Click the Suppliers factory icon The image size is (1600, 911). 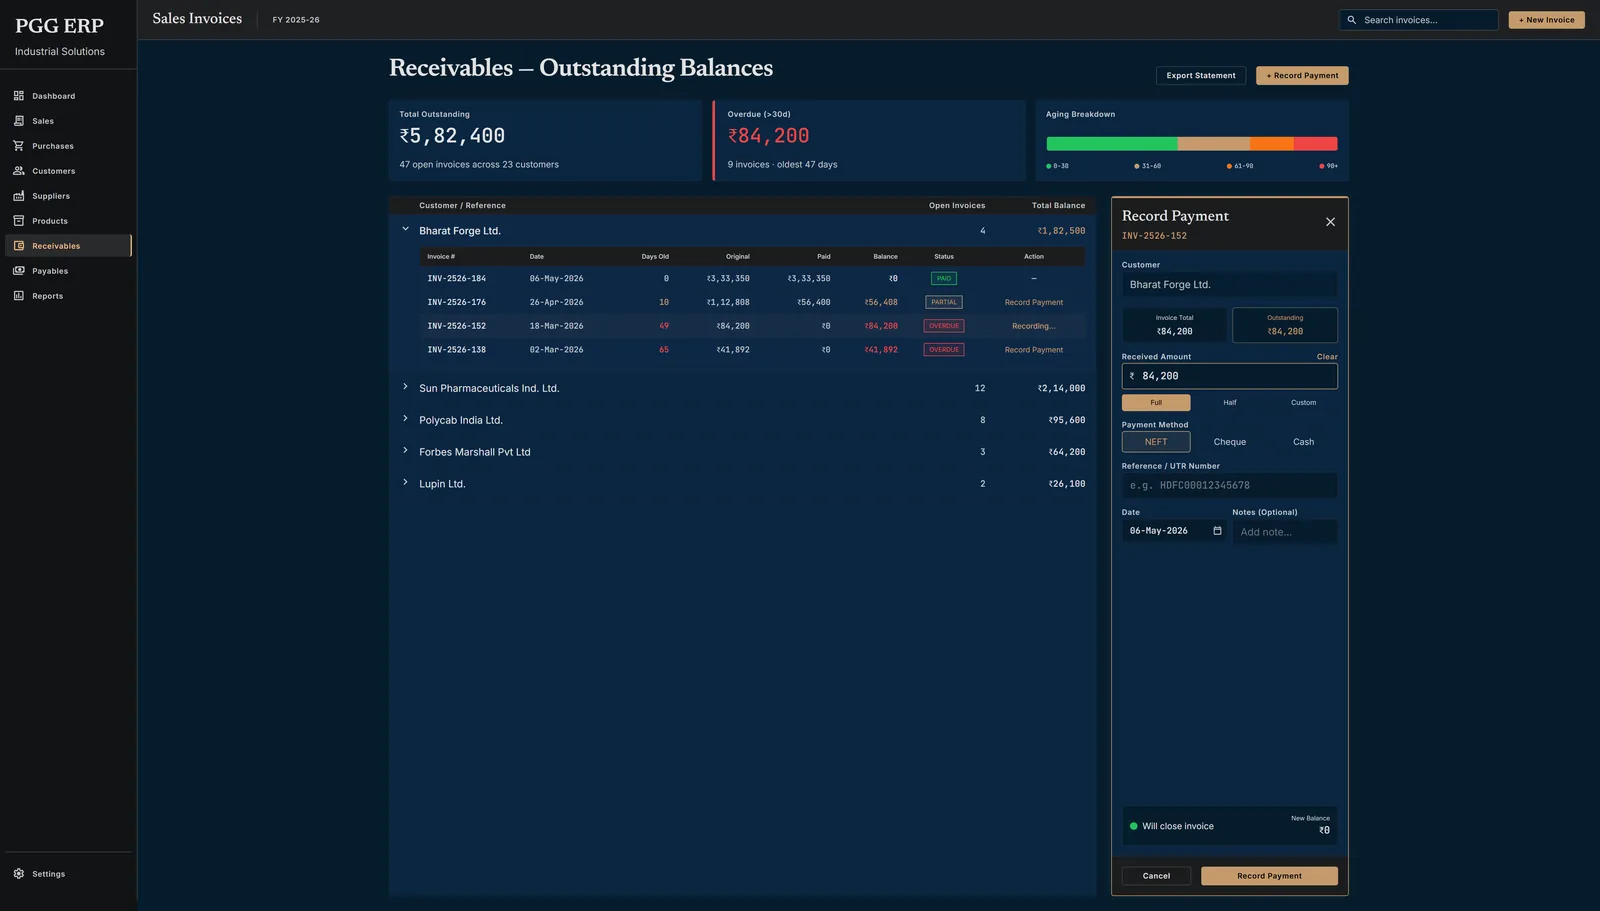(x=19, y=196)
